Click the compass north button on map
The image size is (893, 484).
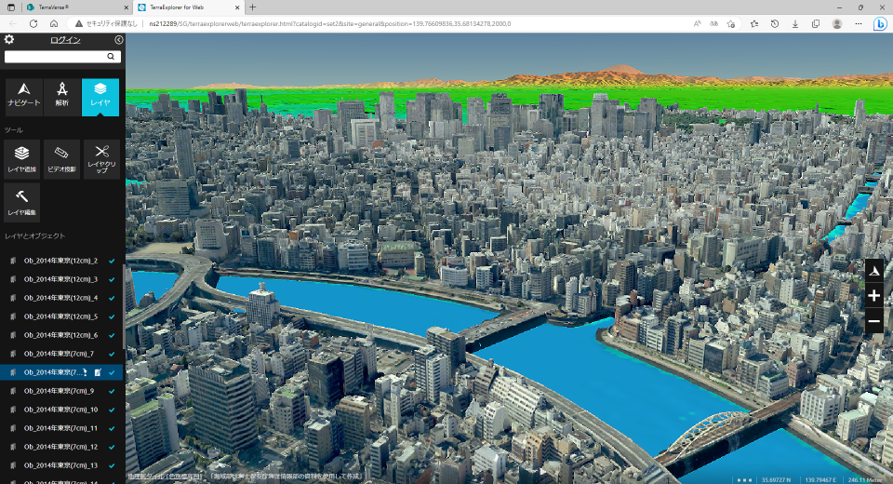[874, 272]
